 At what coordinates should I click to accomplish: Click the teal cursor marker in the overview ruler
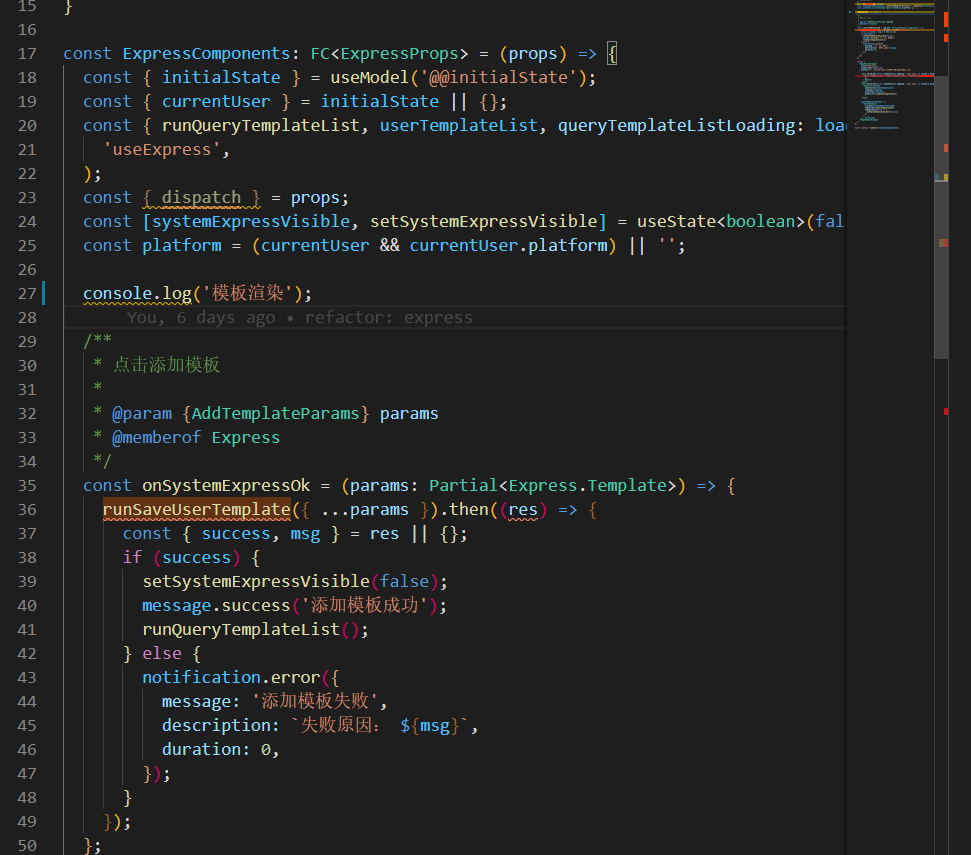click(937, 176)
